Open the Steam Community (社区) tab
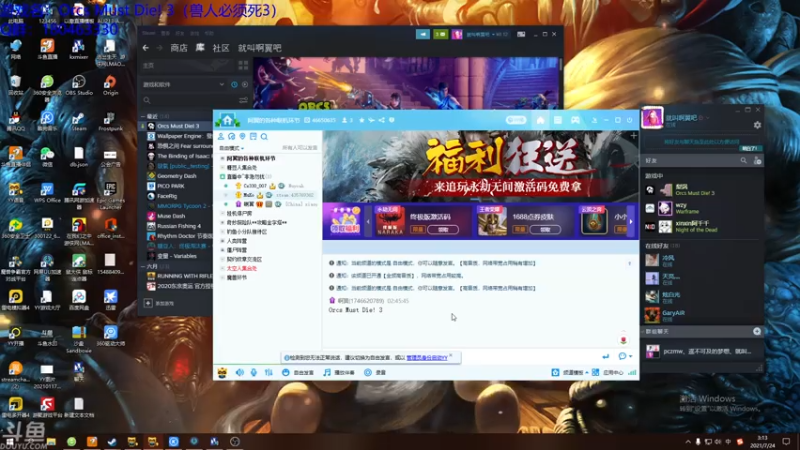The height and width of the screenshot is (450, 800). click(x=220, y=48)
